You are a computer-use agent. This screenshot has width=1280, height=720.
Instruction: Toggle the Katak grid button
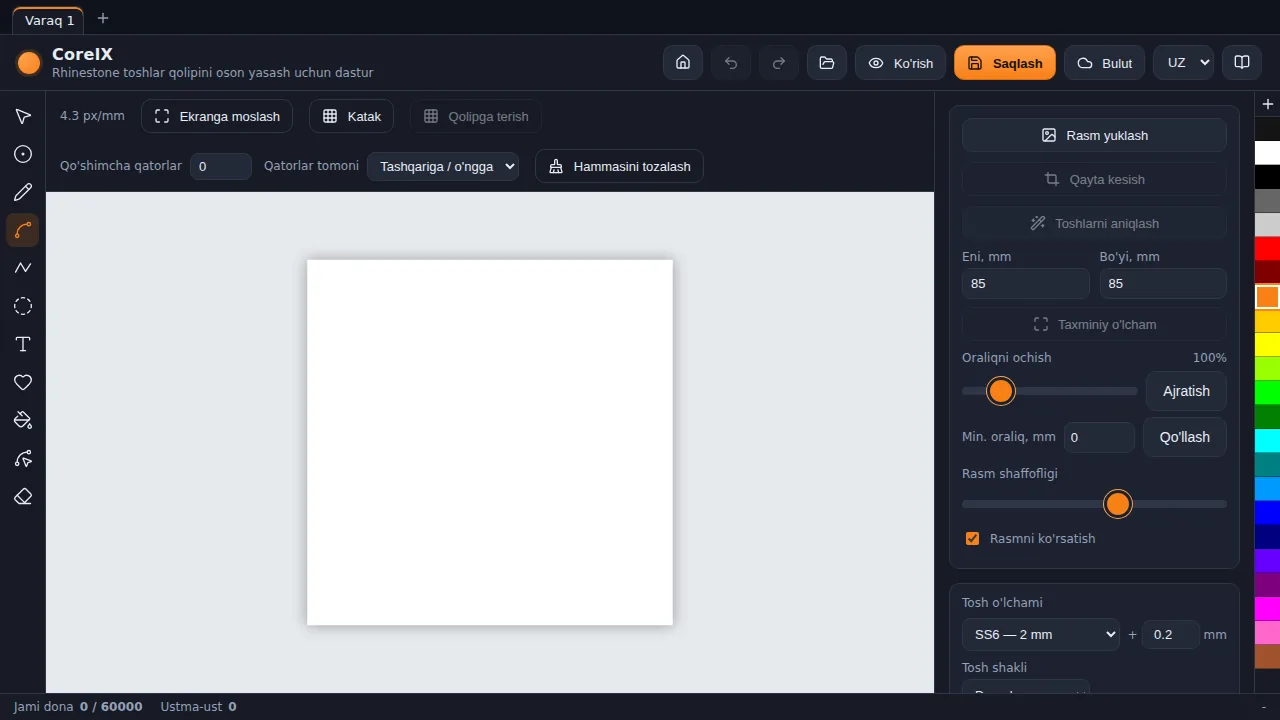(x=352, y=116)
